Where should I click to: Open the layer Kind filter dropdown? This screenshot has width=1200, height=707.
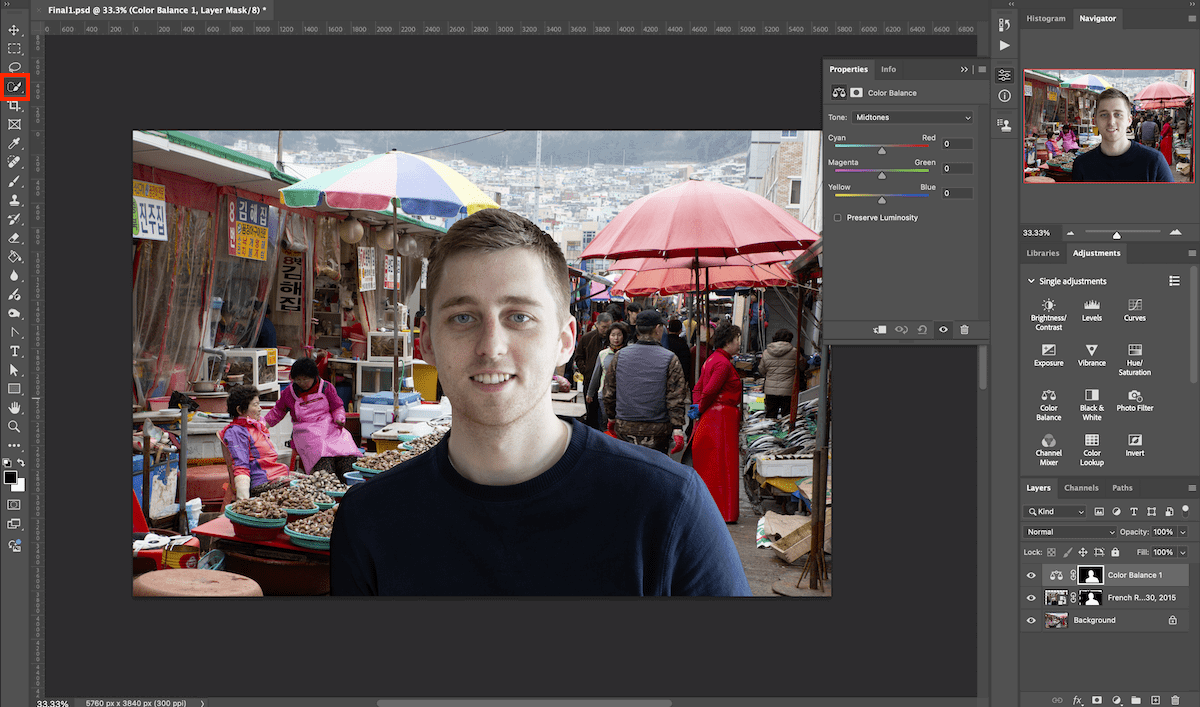(1055, 511)
